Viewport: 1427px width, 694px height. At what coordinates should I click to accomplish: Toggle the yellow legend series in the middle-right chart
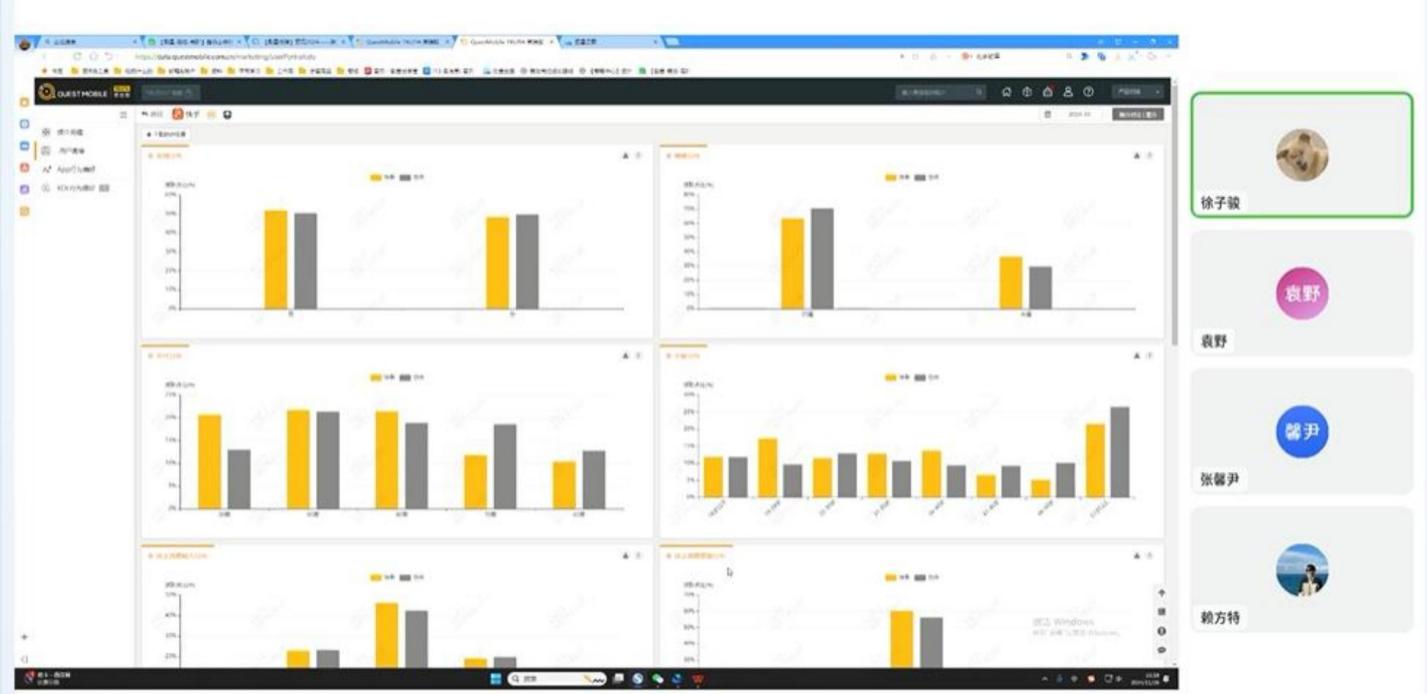[897, 377]
